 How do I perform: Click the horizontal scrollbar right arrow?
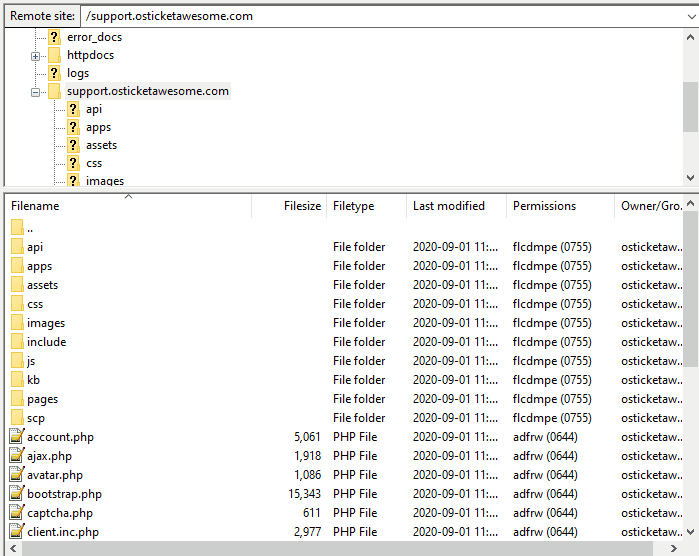[674, 548]
